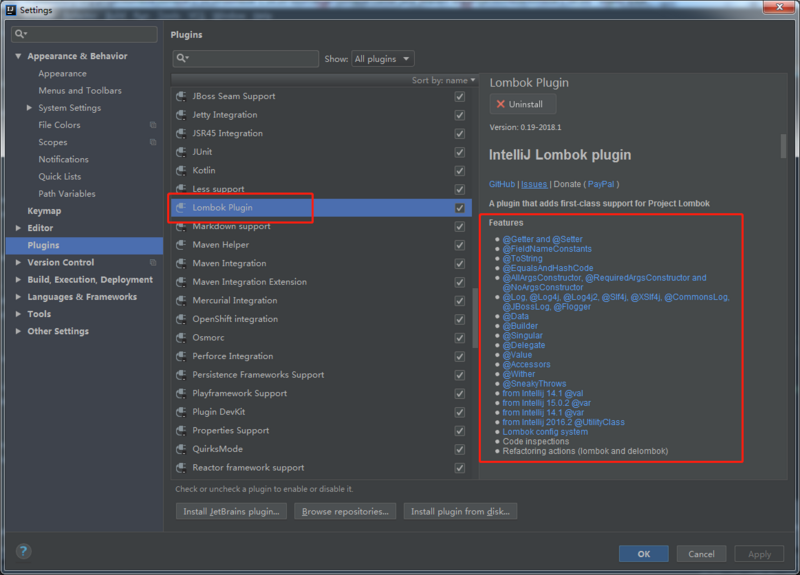This screenshot has height=575, width=800.
Task: Click the plugin icon beside Markdown support
Action: pyautogui.click(x=181, y=227)
